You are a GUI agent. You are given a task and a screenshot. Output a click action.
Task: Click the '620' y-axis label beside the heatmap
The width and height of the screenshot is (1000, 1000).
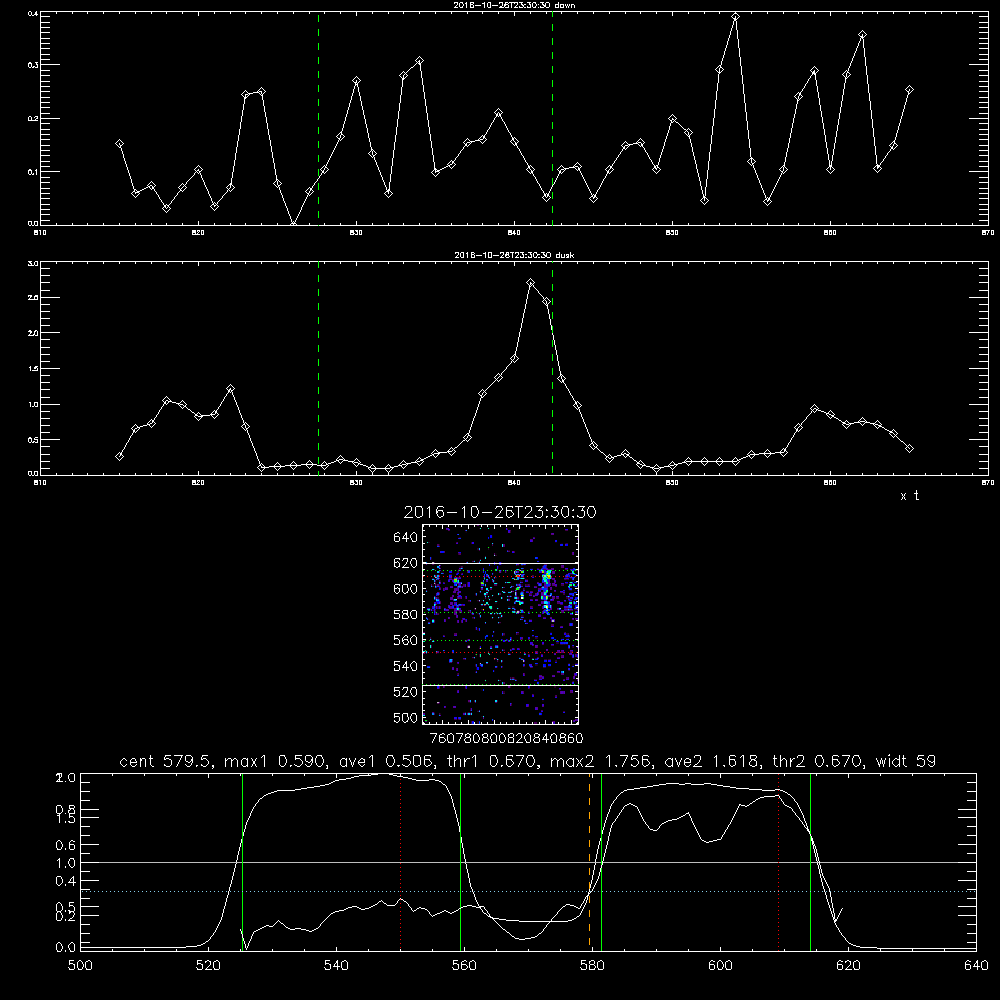click(x=406, y=563)
